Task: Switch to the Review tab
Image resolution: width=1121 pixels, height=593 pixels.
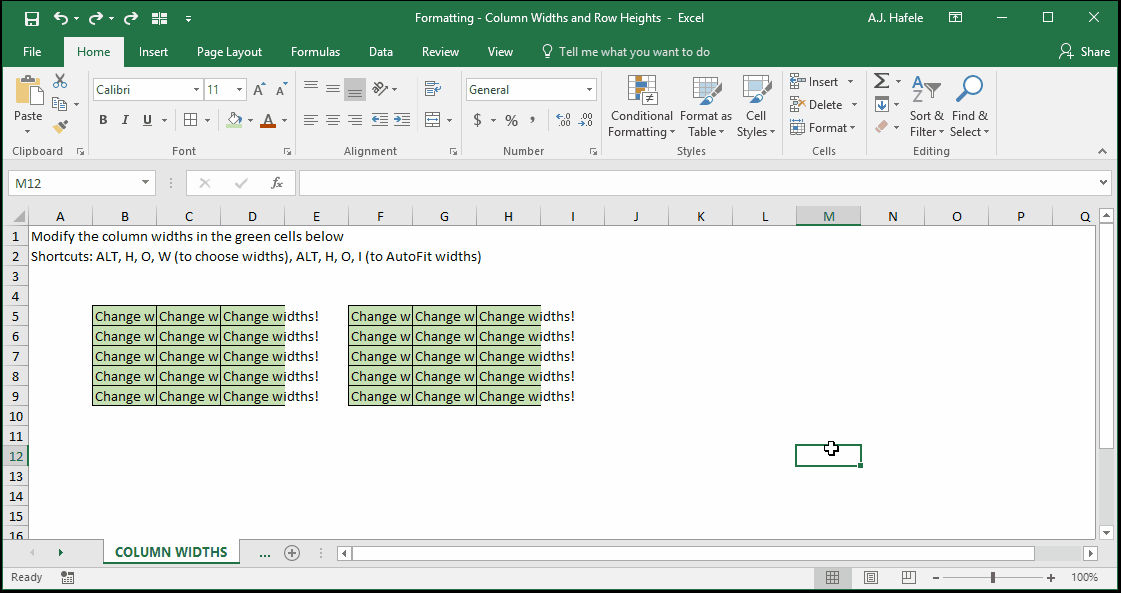Action: [440, 52]
